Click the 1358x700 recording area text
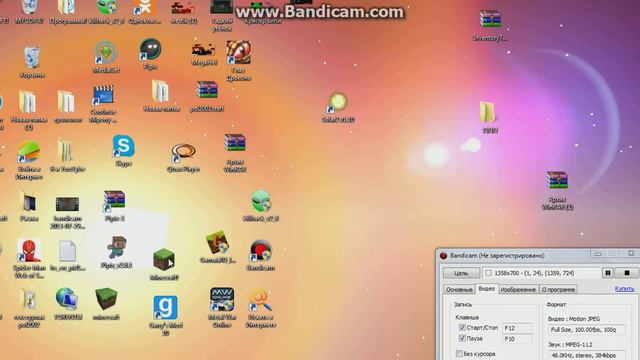 pyautogui.click(x=534, y=273)
